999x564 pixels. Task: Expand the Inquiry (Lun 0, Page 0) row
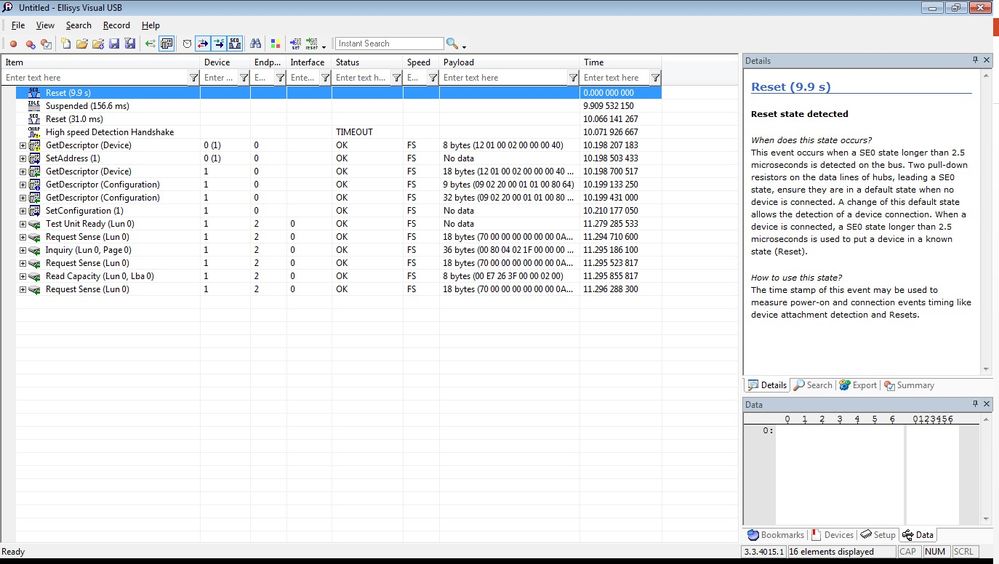click(22, 250)
